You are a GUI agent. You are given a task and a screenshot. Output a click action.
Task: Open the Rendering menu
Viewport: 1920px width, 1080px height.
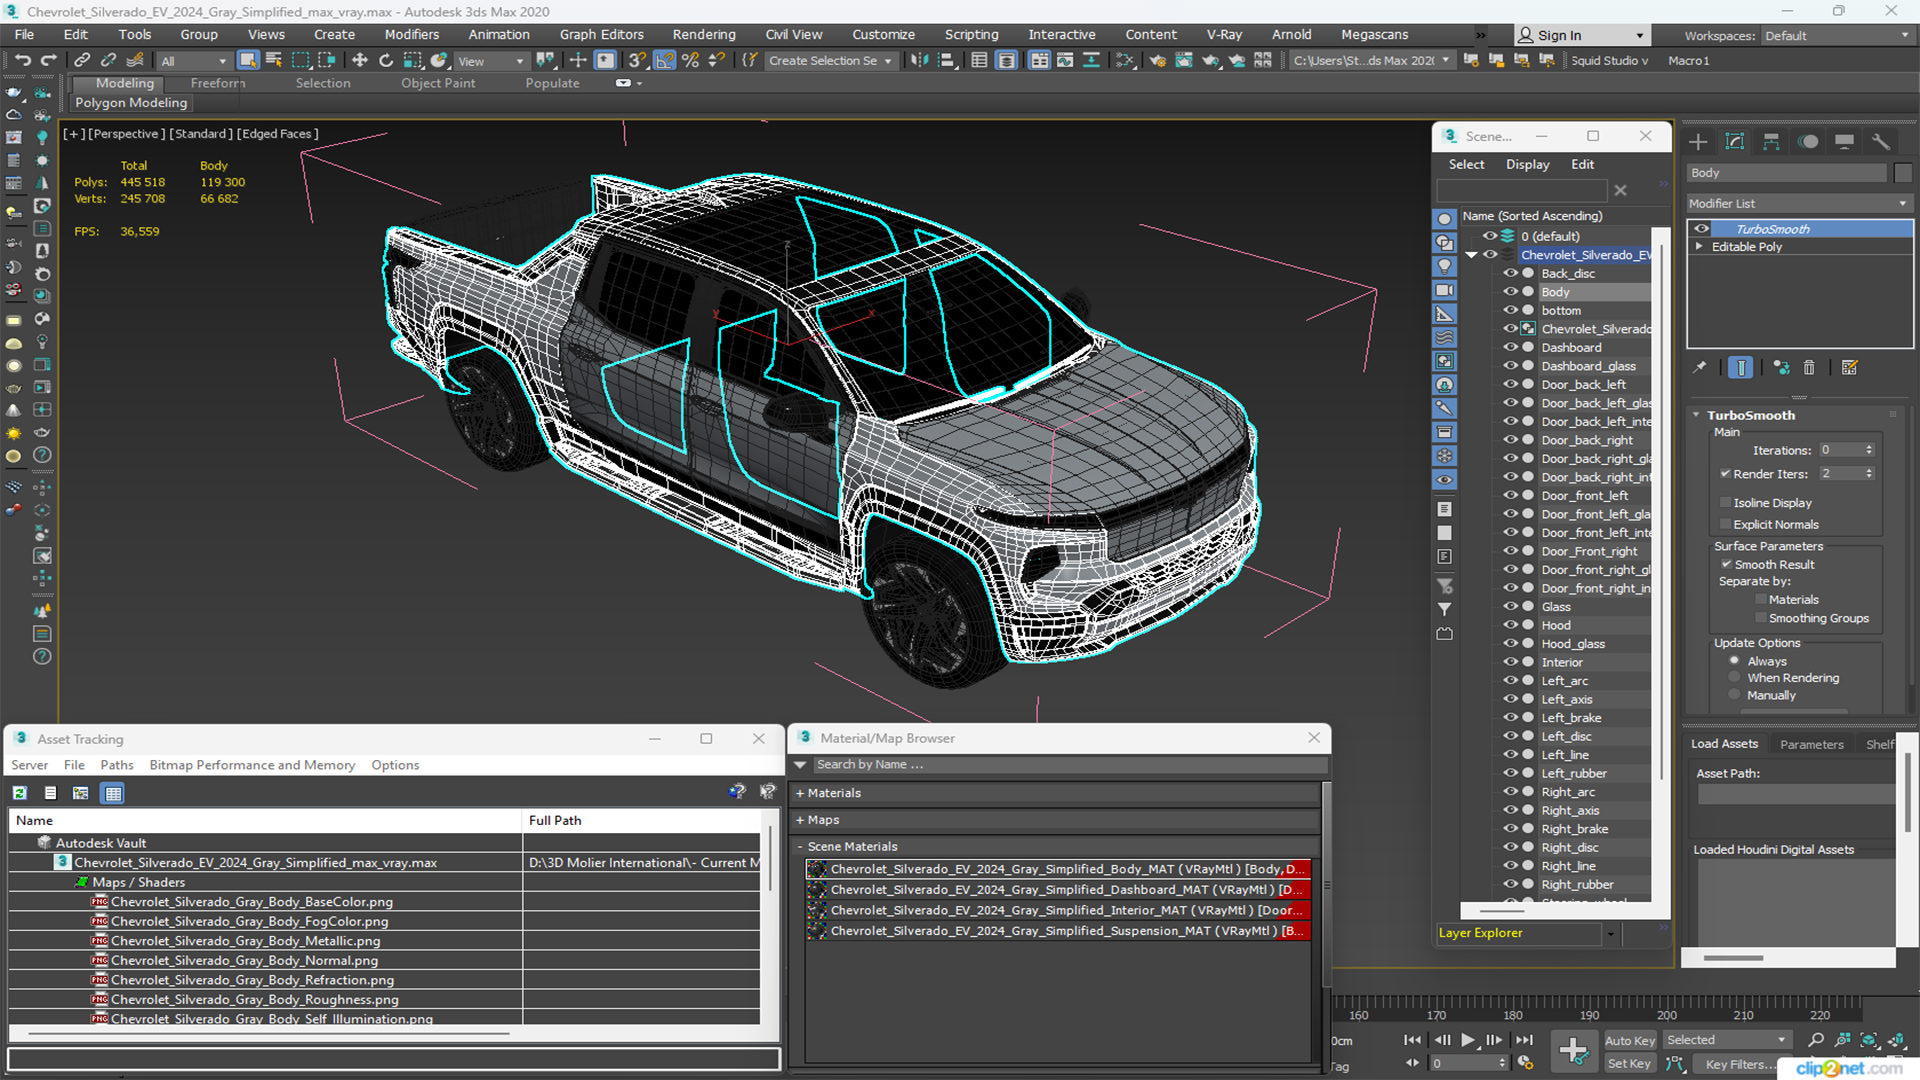click(x=704, y=34)
